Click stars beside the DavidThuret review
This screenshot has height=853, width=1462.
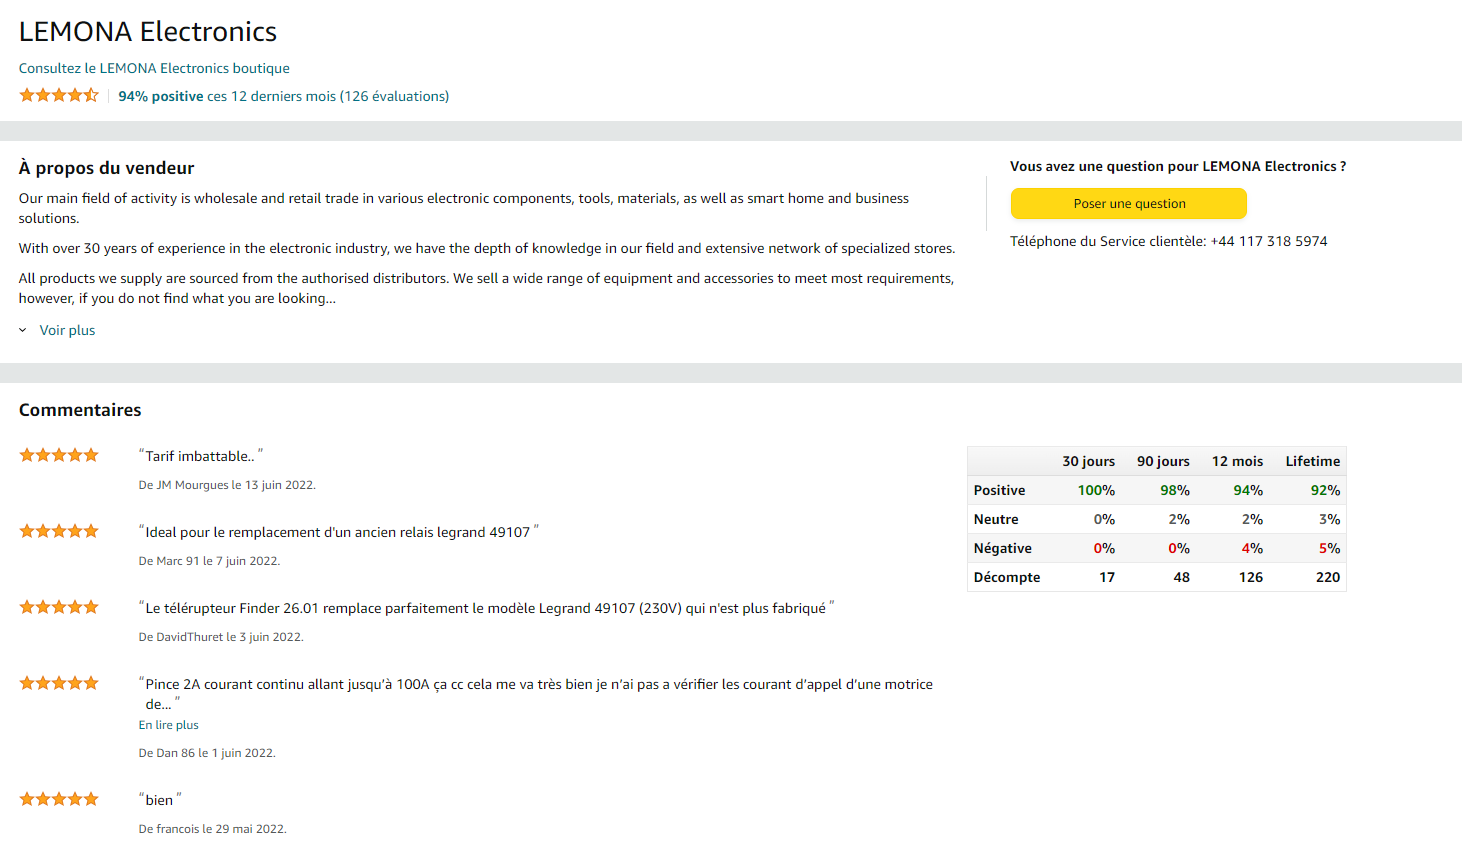point(59,607)
